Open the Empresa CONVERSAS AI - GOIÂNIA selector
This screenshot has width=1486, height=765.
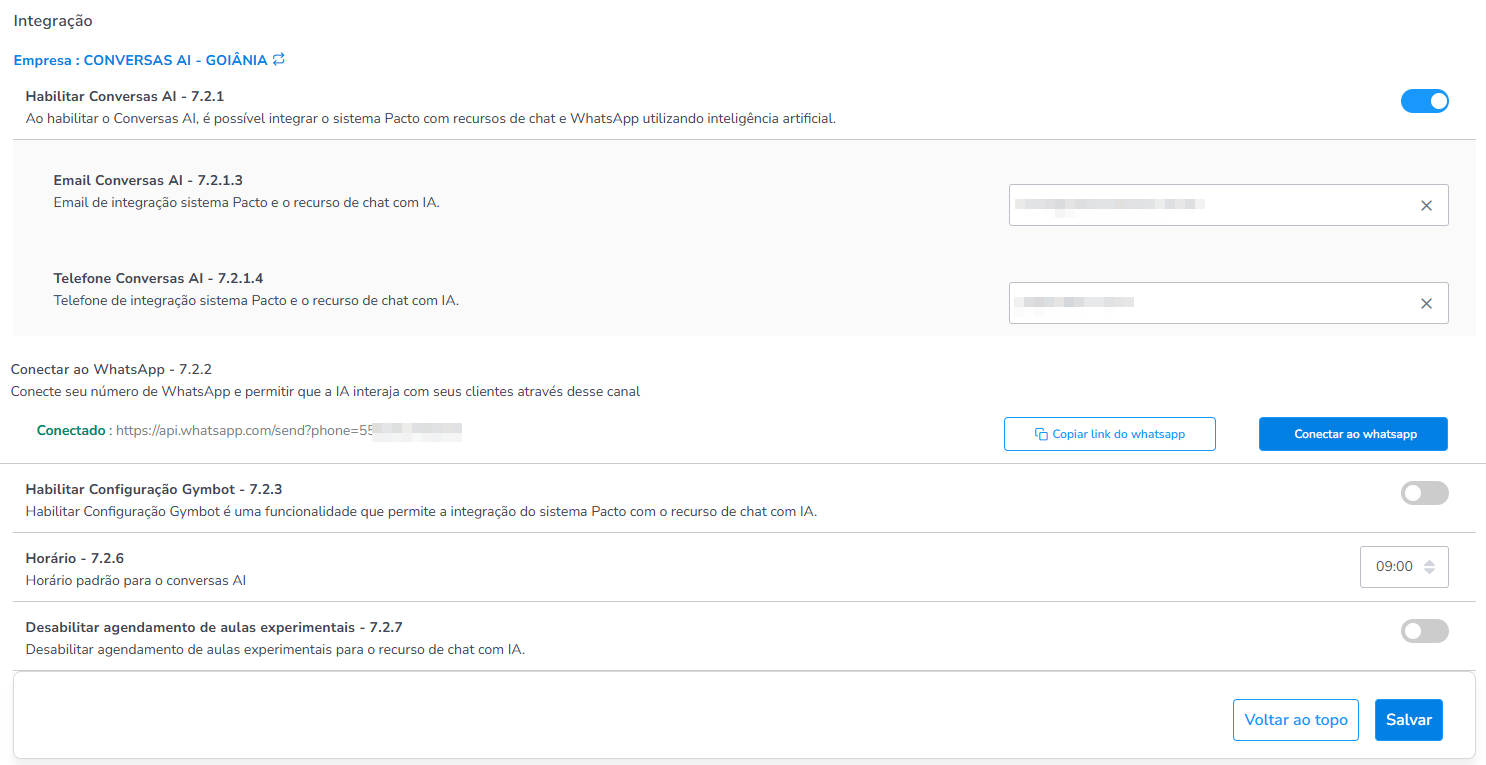[x=140, y=60]
